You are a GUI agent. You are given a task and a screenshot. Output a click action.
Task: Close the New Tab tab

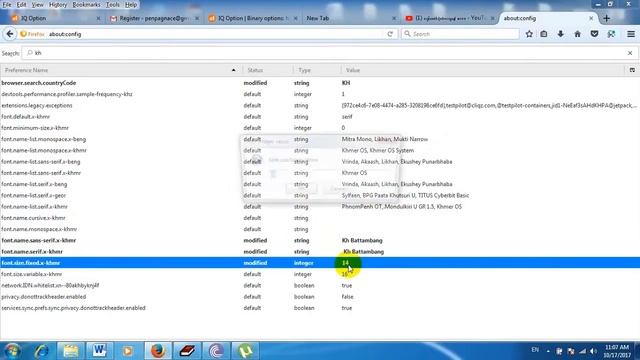click(x=393, y=18)
